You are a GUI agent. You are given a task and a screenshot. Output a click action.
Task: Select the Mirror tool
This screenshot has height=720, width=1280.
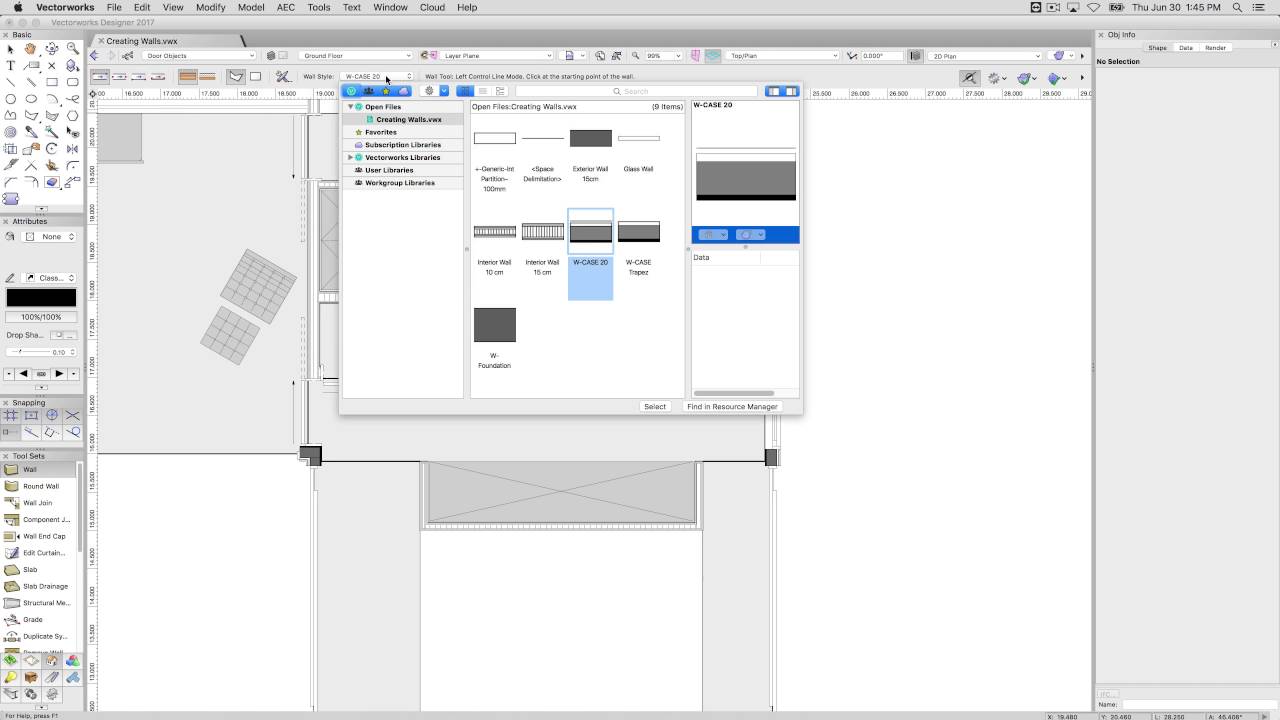pyautogui.click(x=73, y=149)
